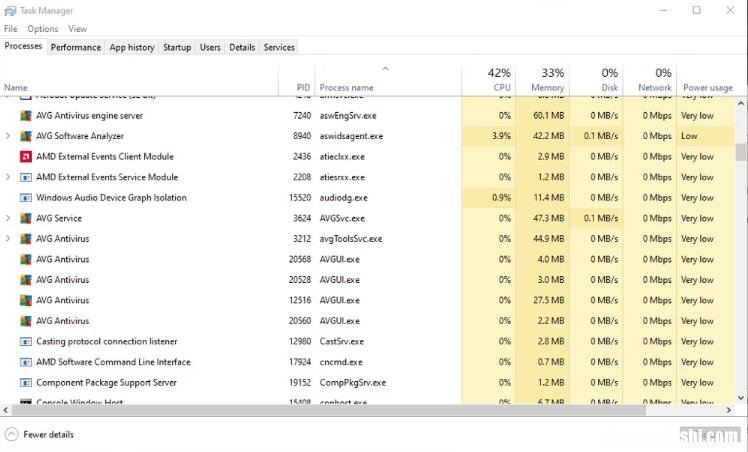Expand the AMD External Events Service Module group
This screenshot has width=748, height=452.
tap(8, 177)
